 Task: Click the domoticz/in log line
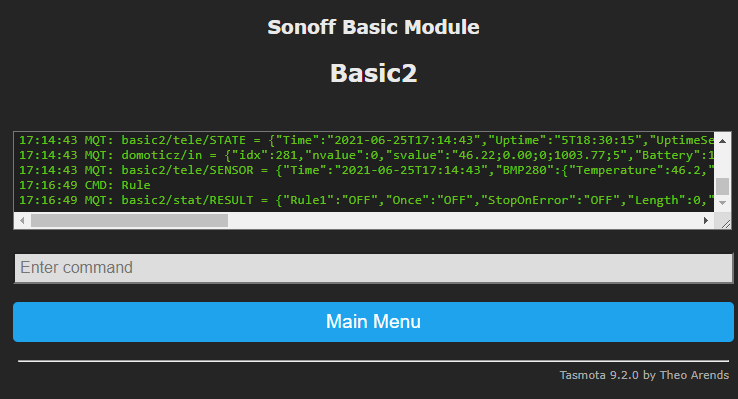(366, 155)
